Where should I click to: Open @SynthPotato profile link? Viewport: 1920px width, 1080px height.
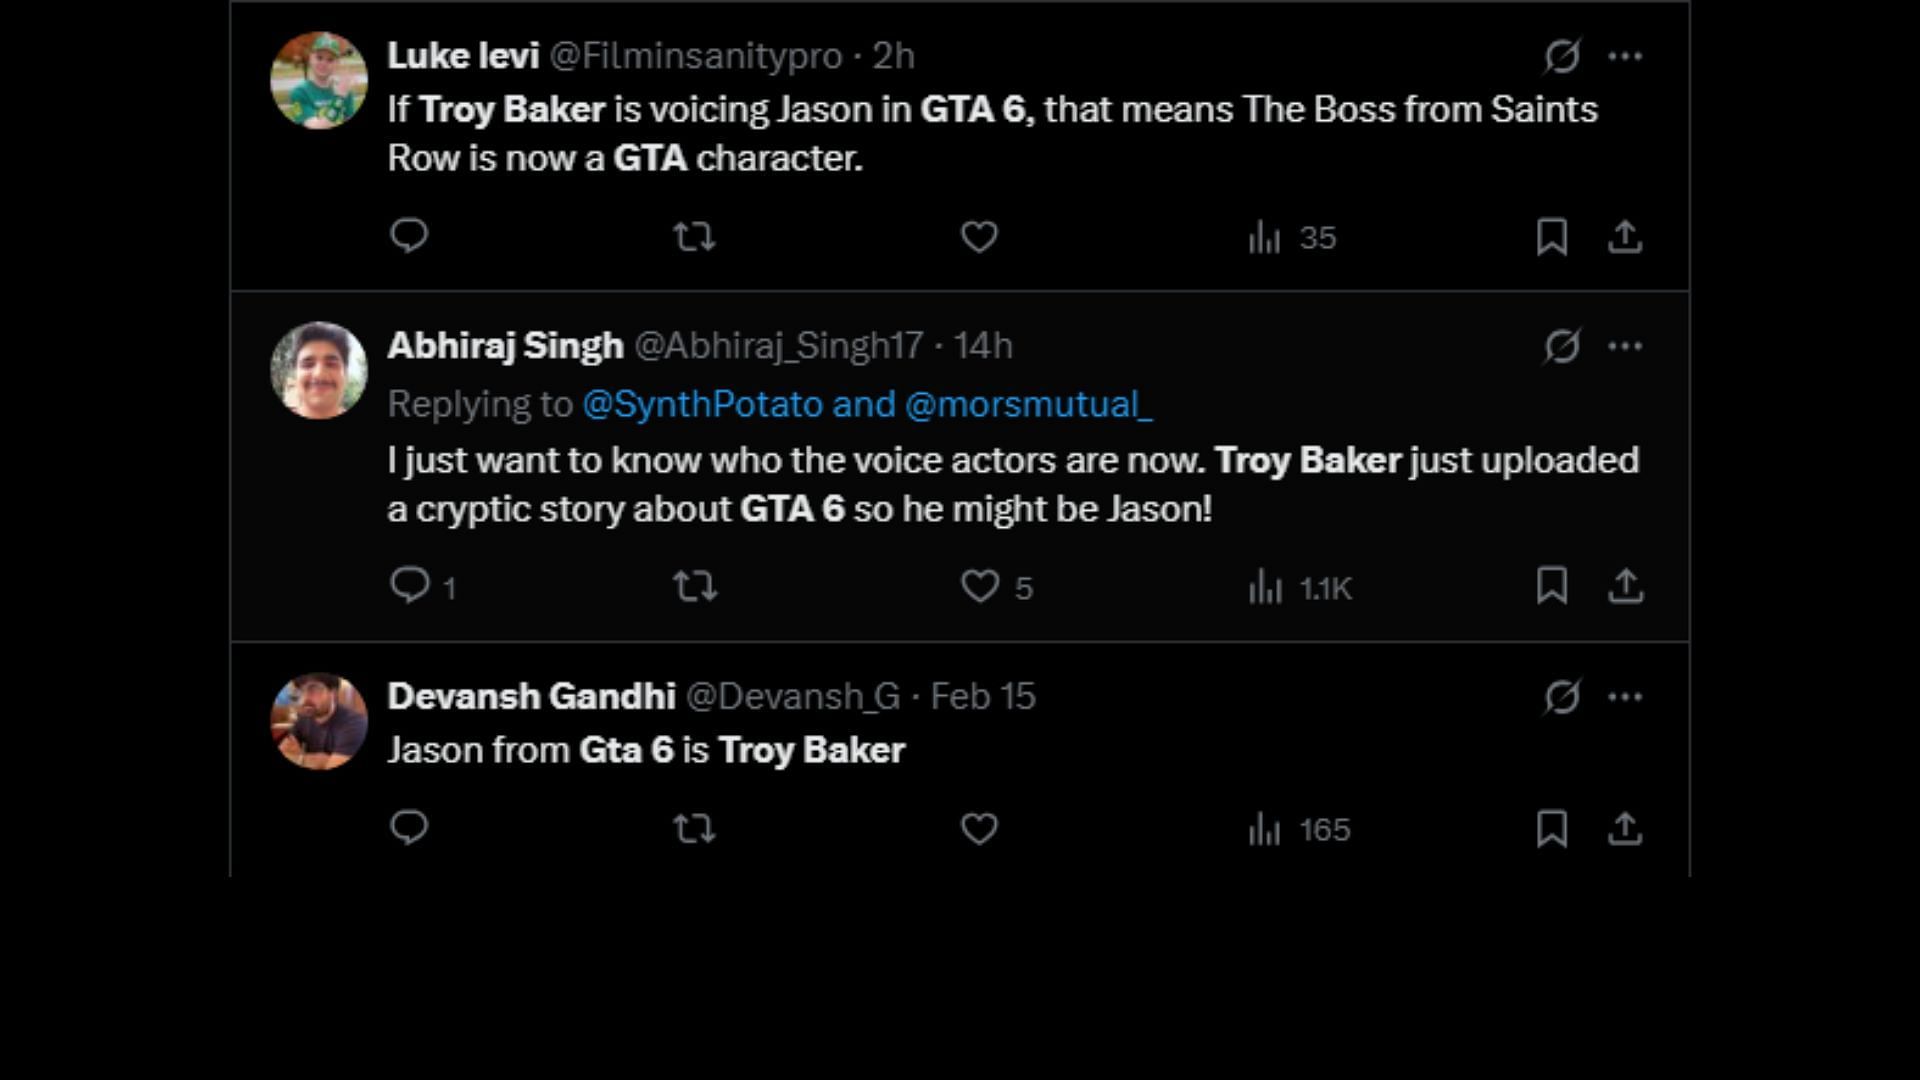coord(702,404)
